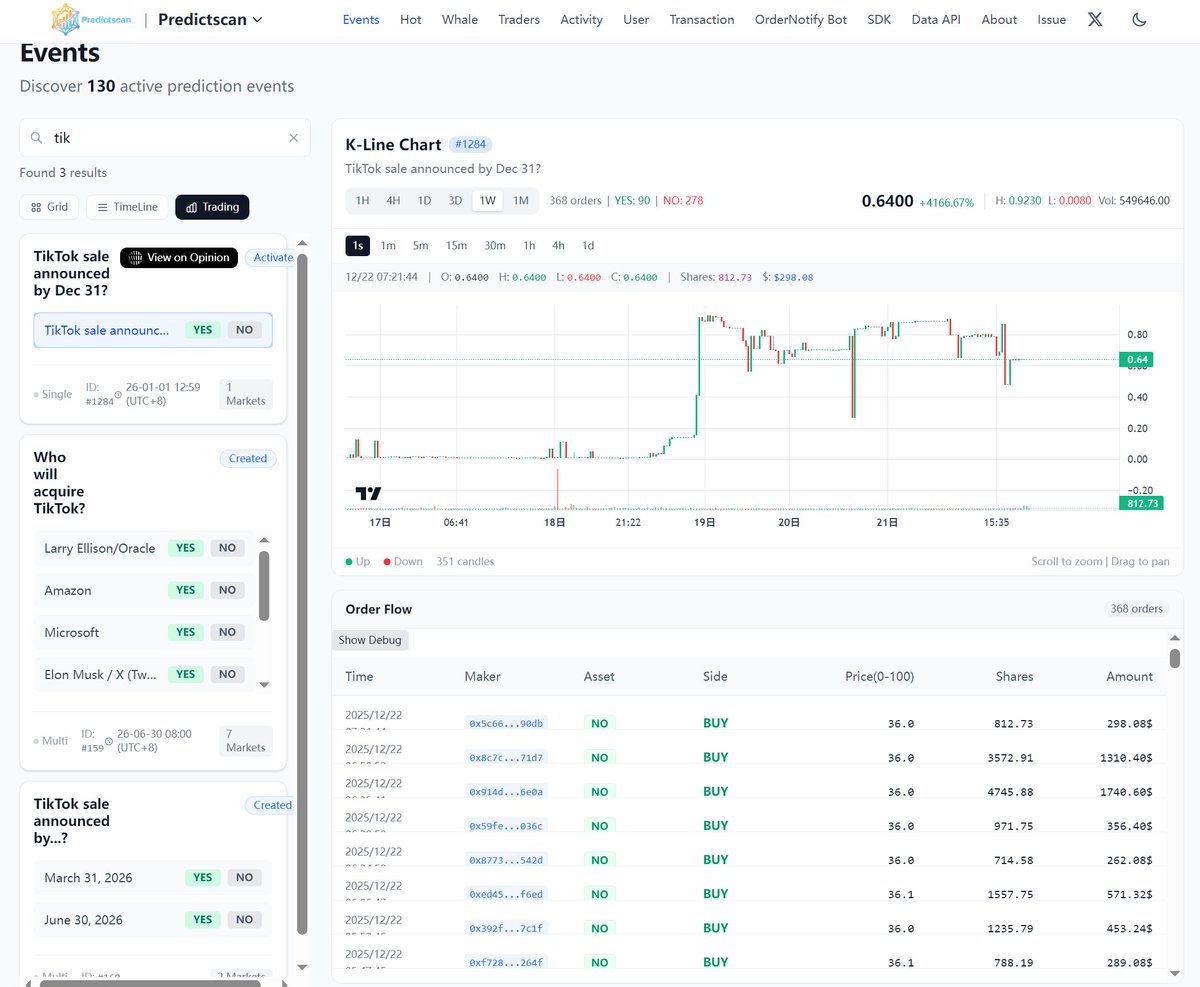Open maker address 0x8c7c...71d7
This screenshot has height=987, width=1200.
pos(507,757)
